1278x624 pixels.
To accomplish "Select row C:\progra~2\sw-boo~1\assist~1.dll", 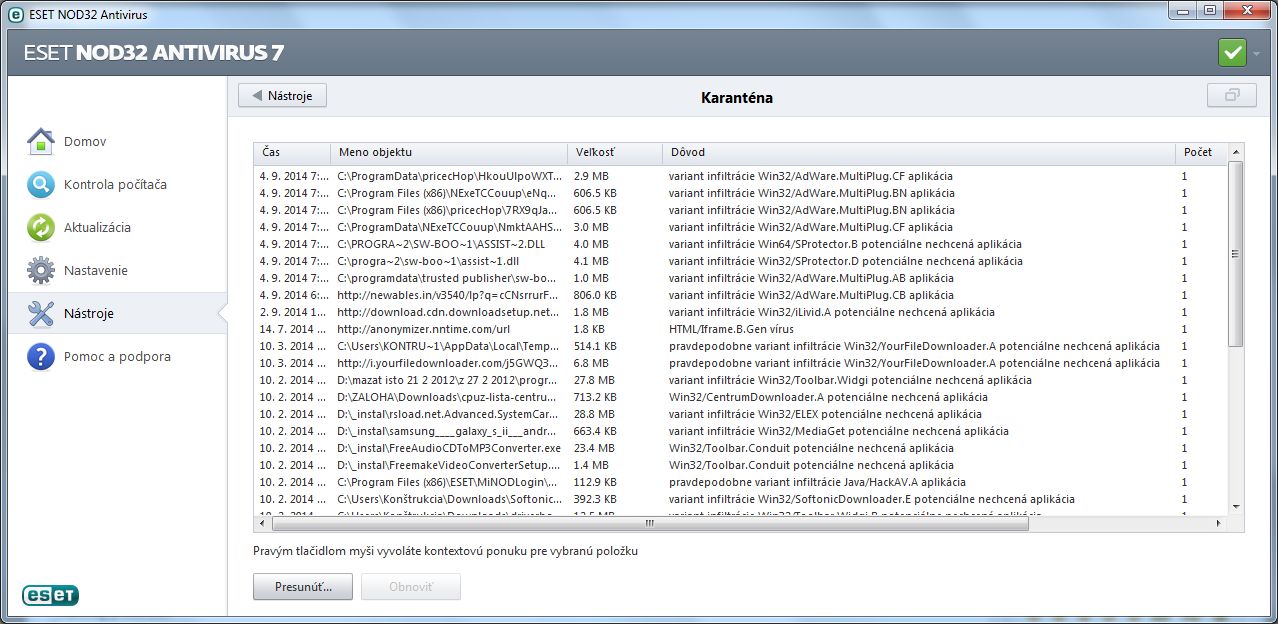I will [x=741, y=261].
